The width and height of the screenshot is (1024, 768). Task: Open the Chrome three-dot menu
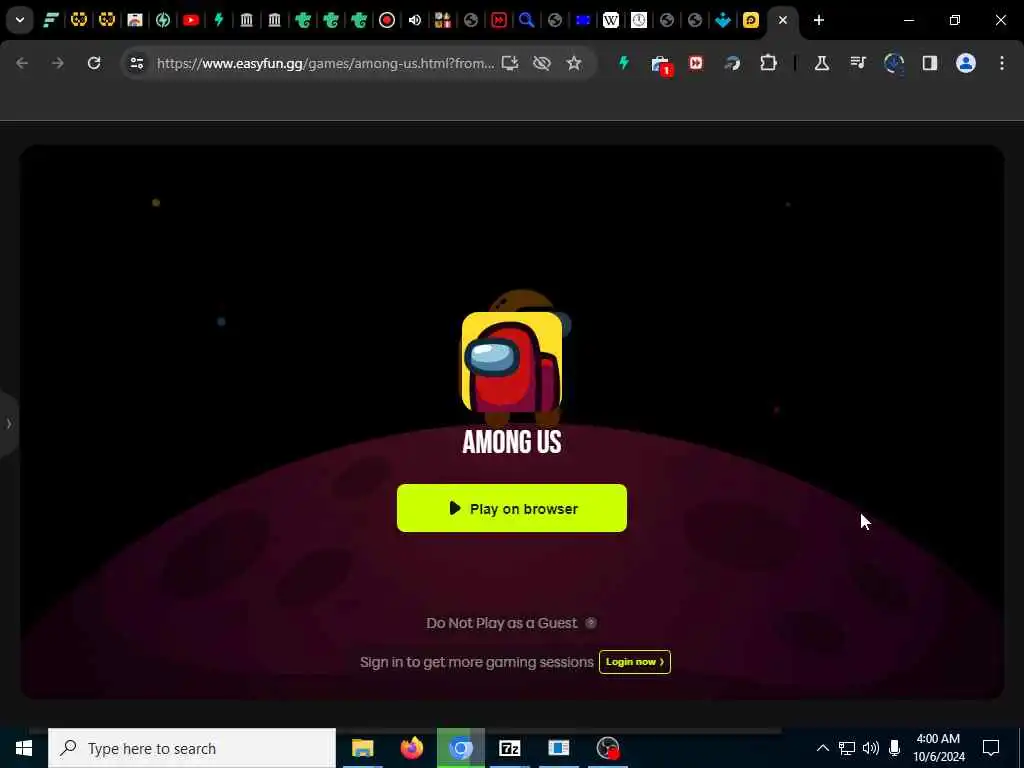(1002, 63)
